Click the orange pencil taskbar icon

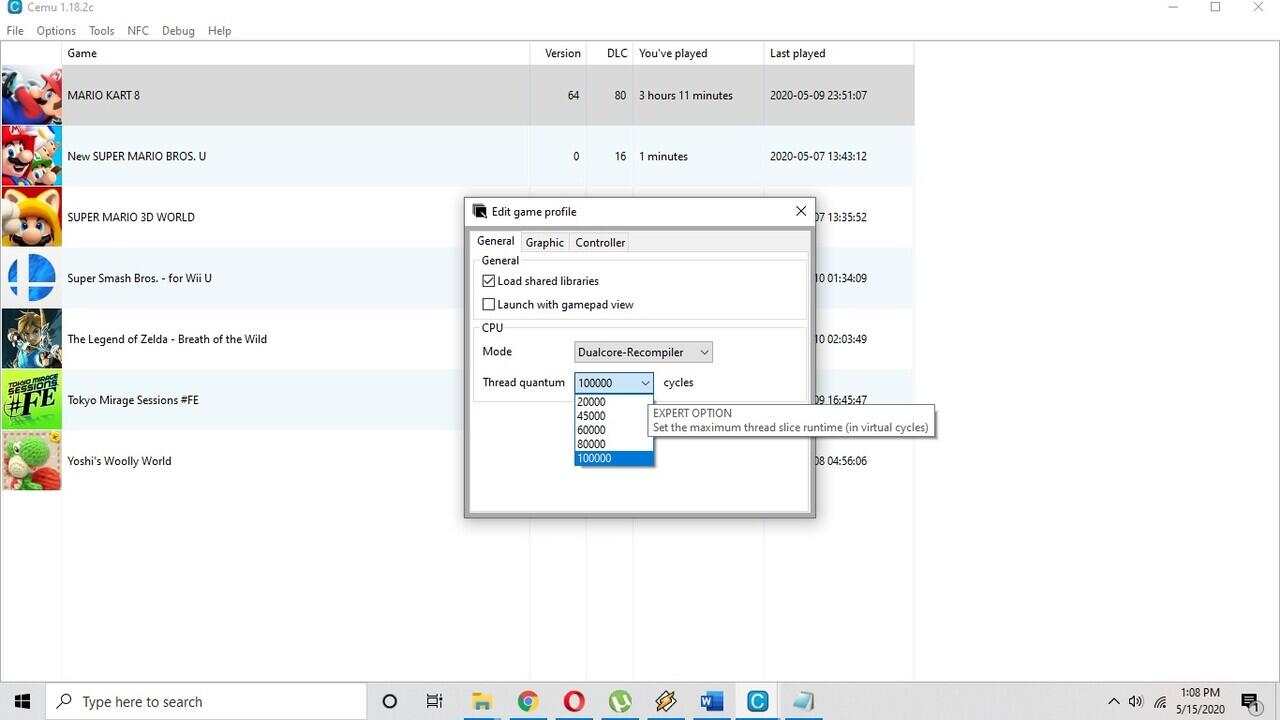tap(666, 701)
